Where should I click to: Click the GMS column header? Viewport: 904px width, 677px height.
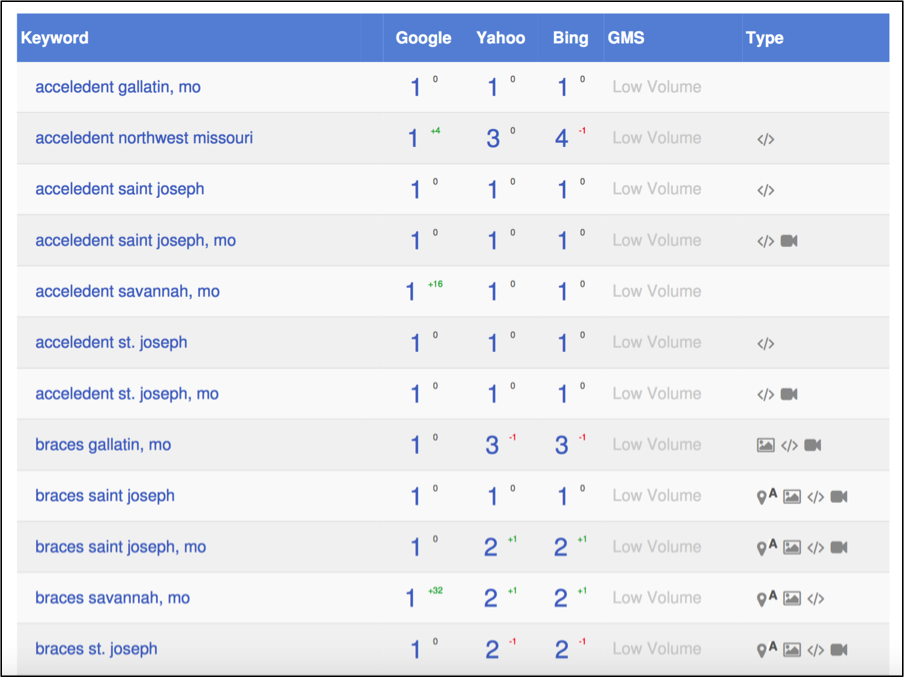[x=626, y=38]
